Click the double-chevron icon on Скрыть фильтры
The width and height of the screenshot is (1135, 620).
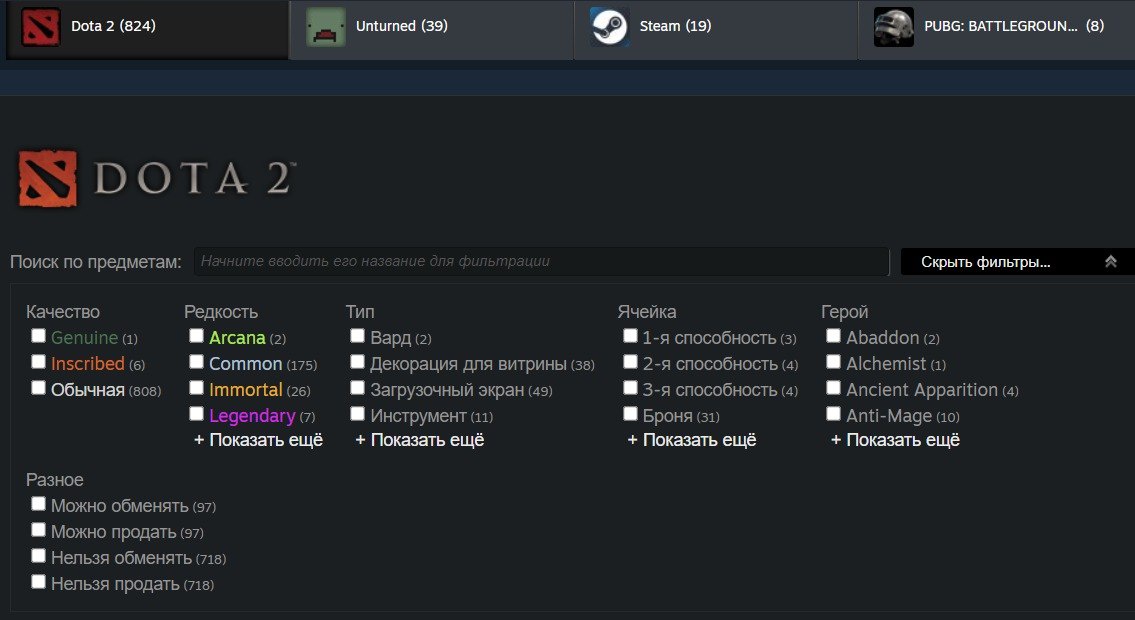pos(1110,262)
